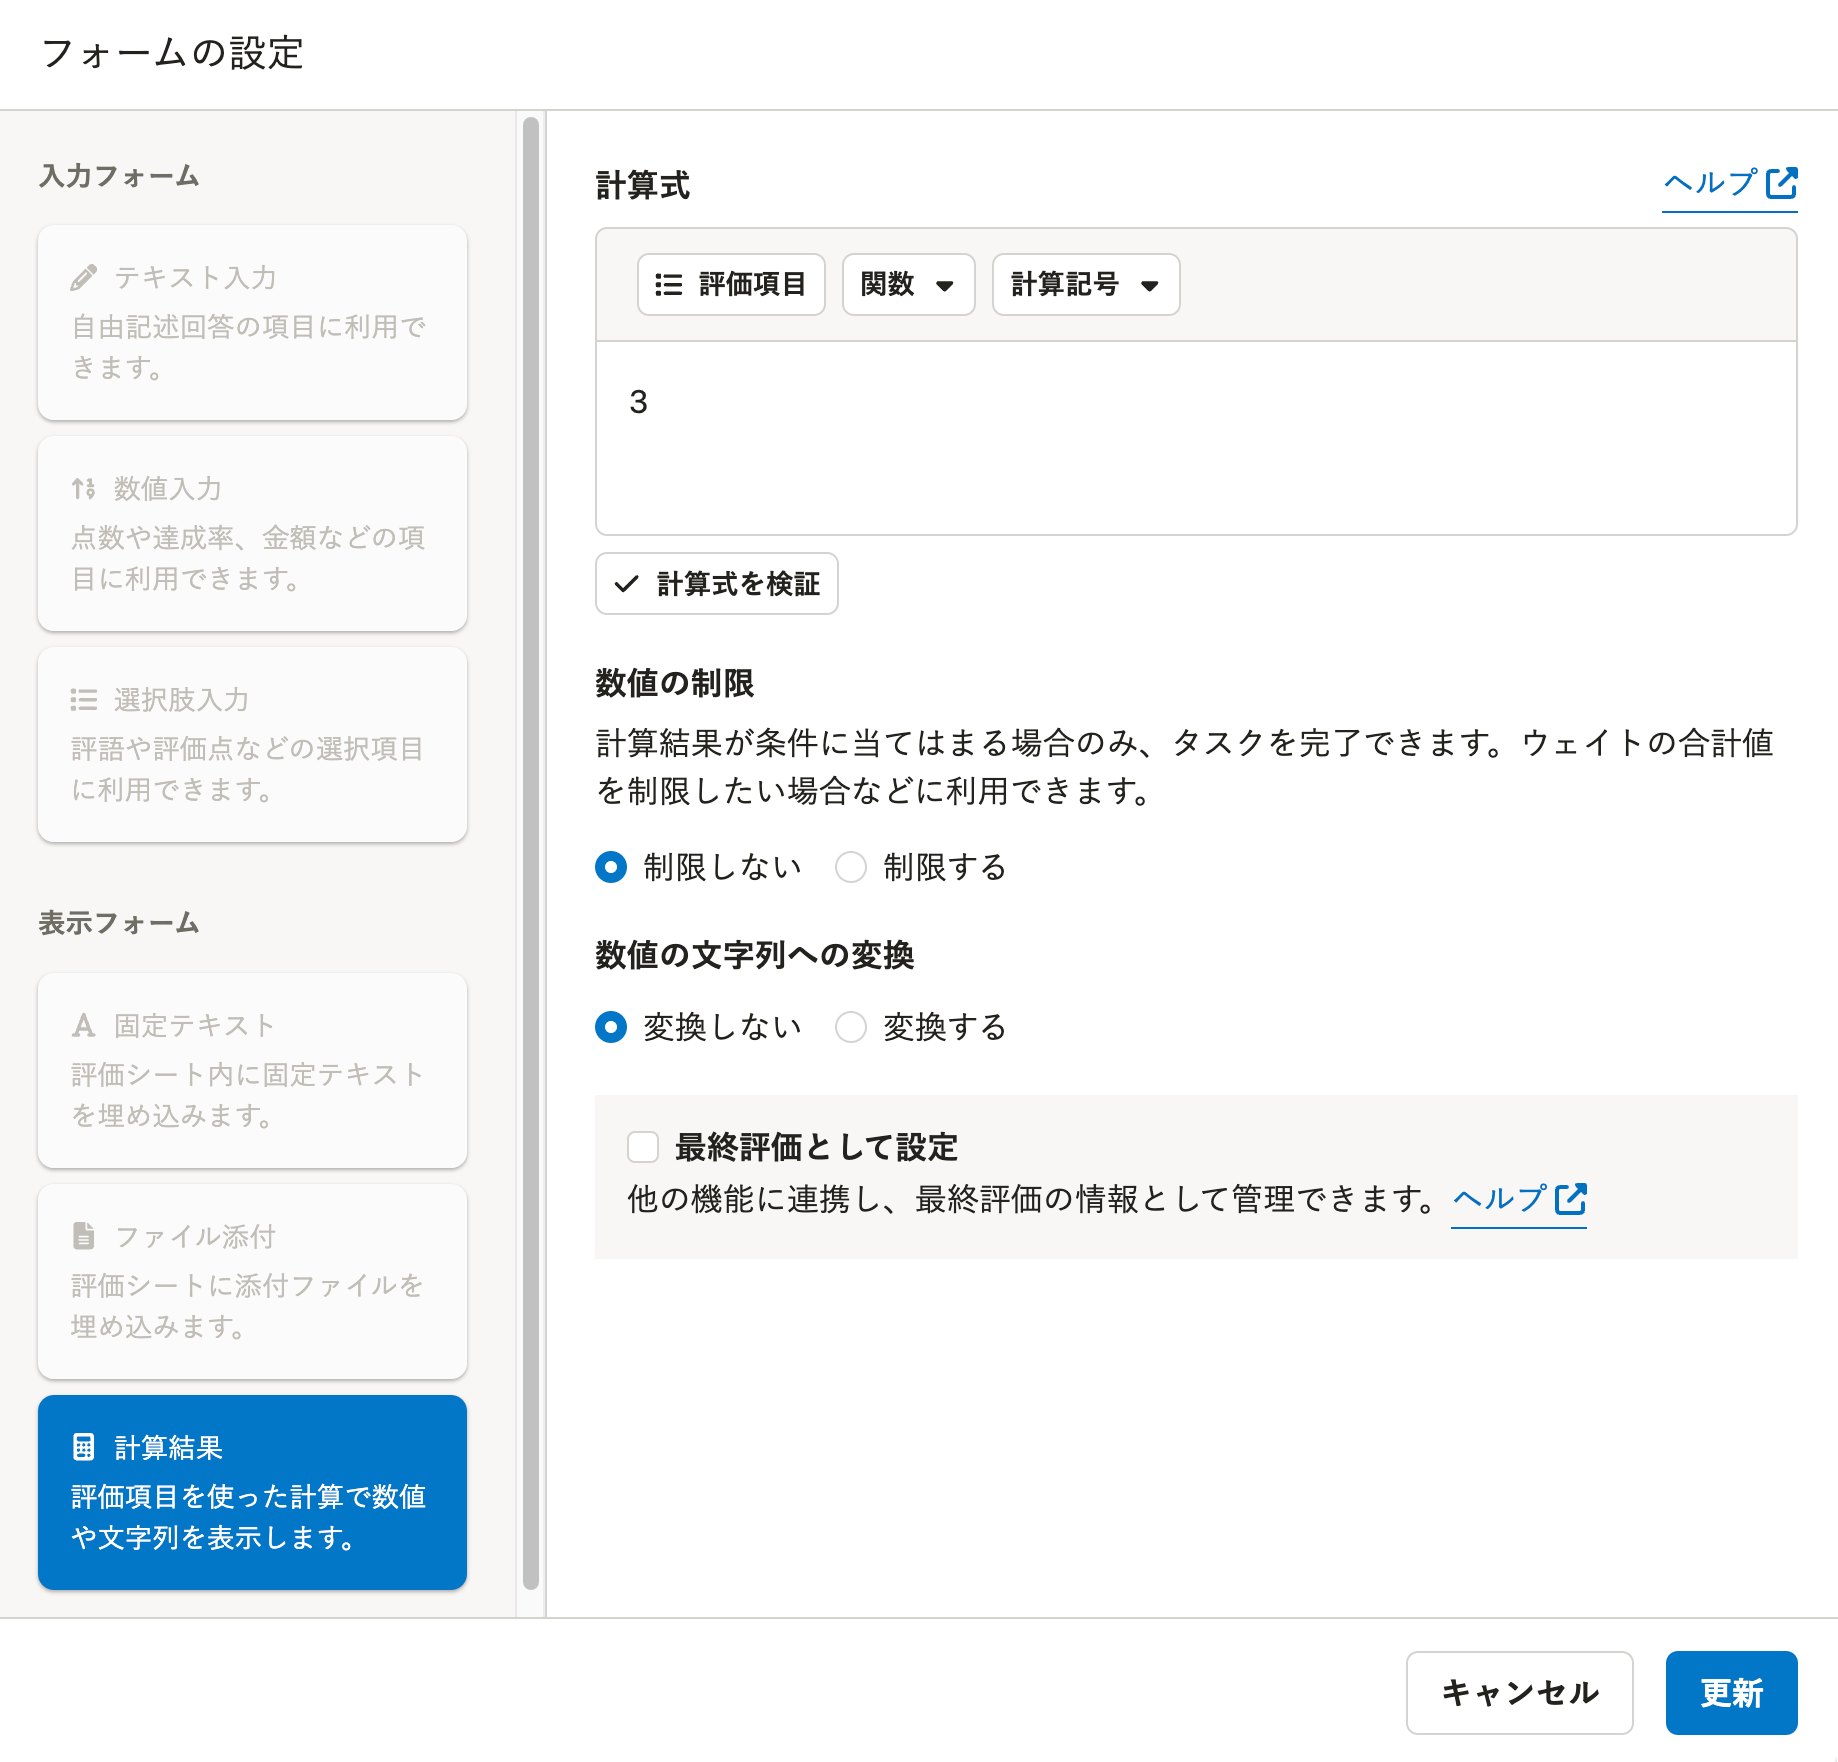Select the 計算結果 form type
1838x1762 pixels.
252,1492
